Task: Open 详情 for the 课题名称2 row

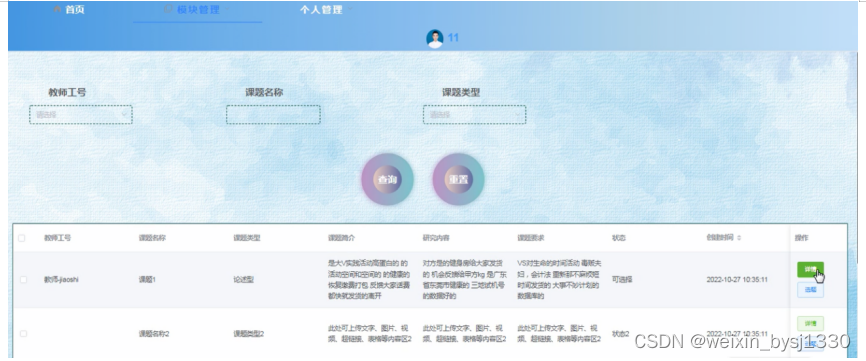Action: coord(810,323)
